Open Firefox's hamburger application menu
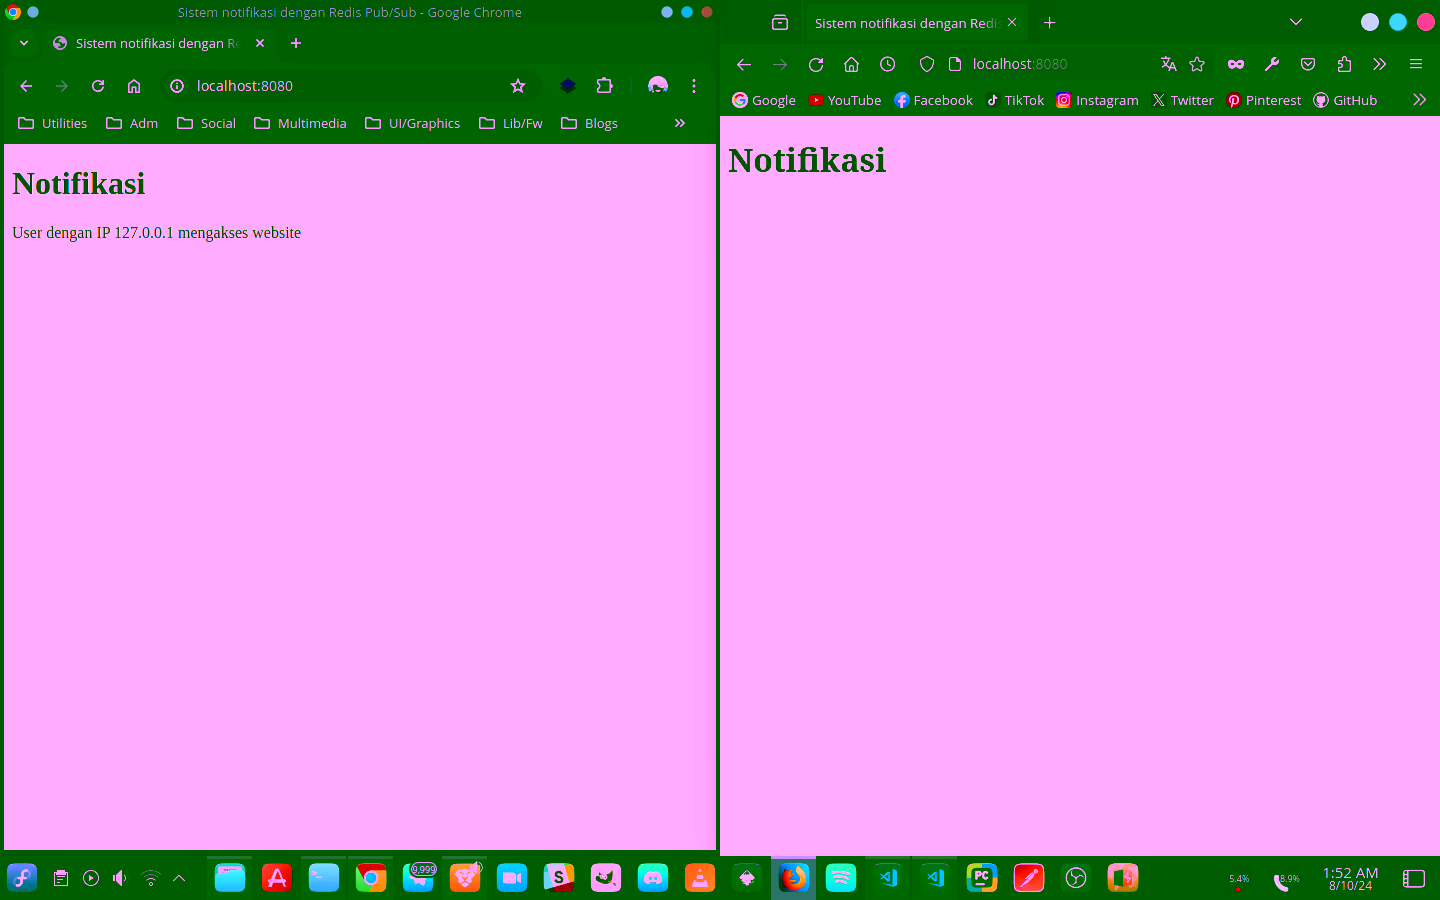The width and height of the screenshot is (1440, 900). click(x=1415, y=63)
